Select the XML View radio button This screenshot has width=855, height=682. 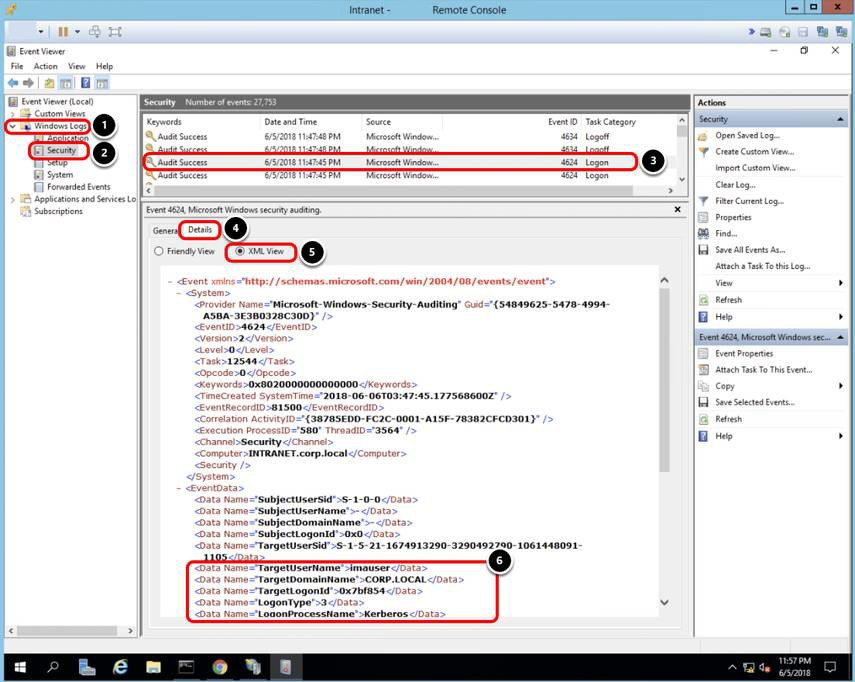240,251
